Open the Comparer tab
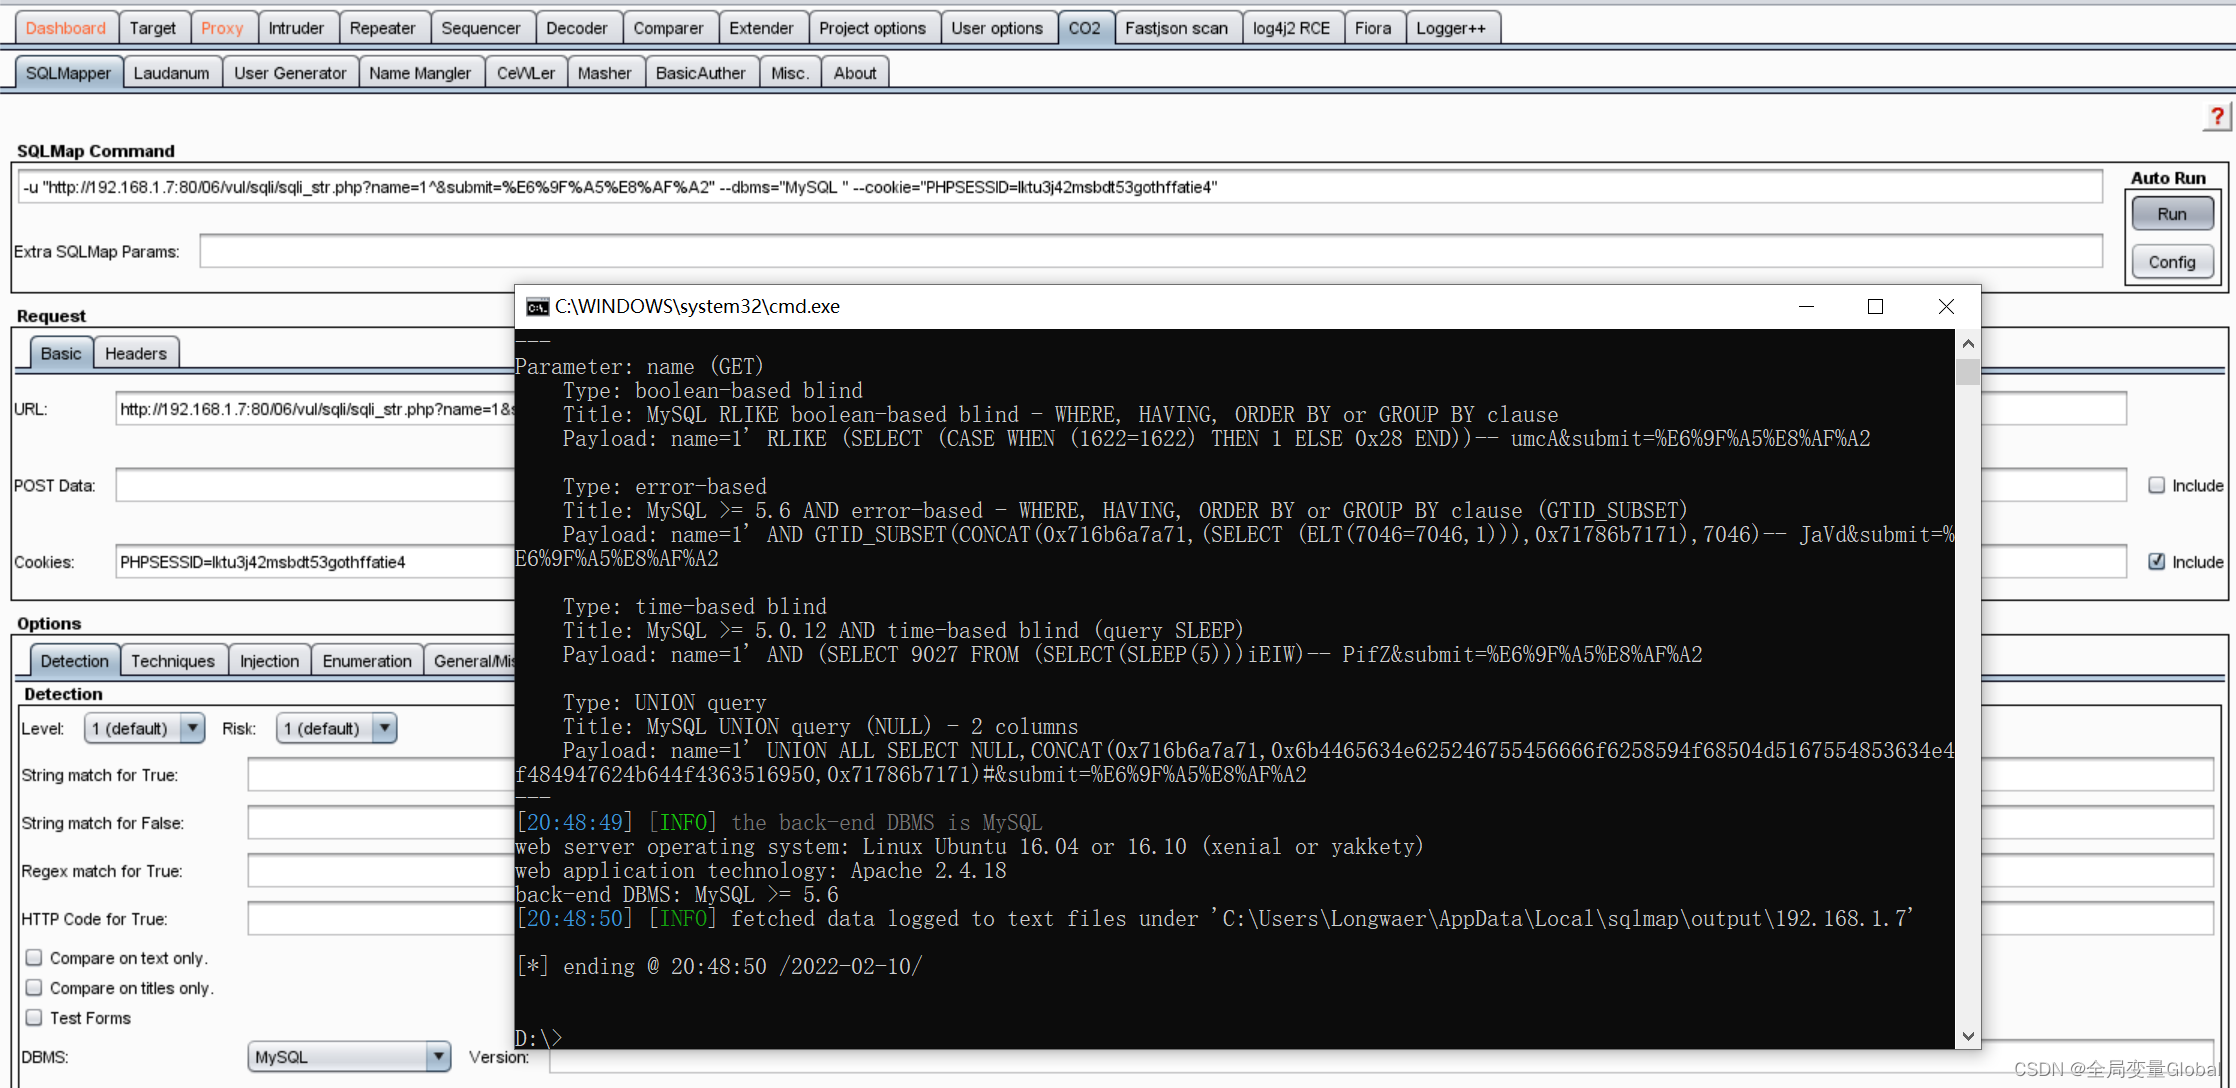The width and height of the screenshot is (2236, 1088). pos(668,28)
